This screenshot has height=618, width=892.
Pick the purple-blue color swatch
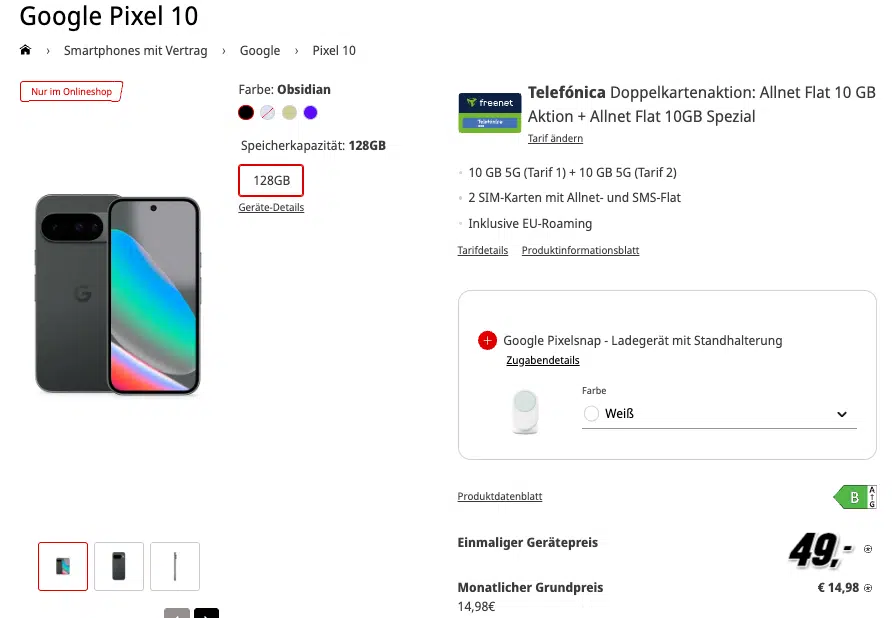click(x=311, y=113)
